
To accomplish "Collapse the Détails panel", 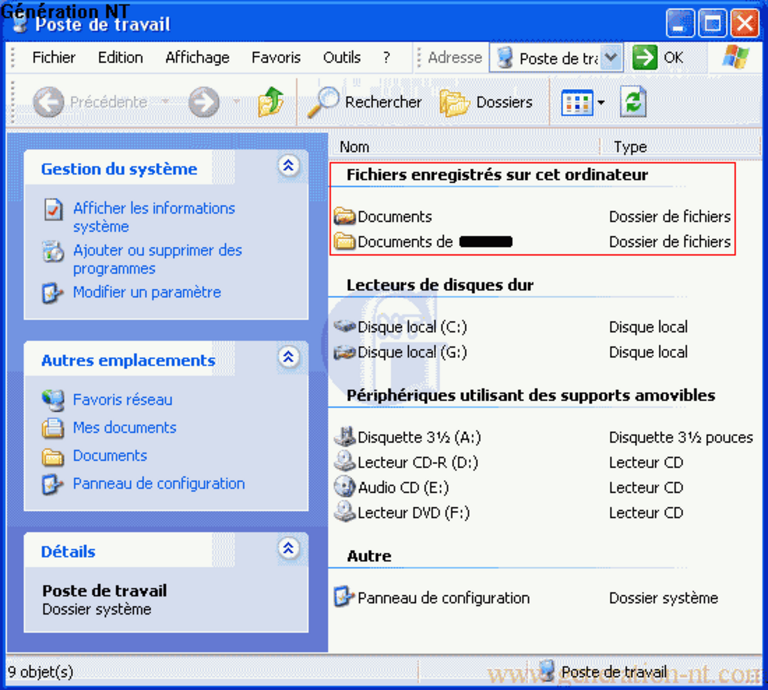I will click(288, 548).
